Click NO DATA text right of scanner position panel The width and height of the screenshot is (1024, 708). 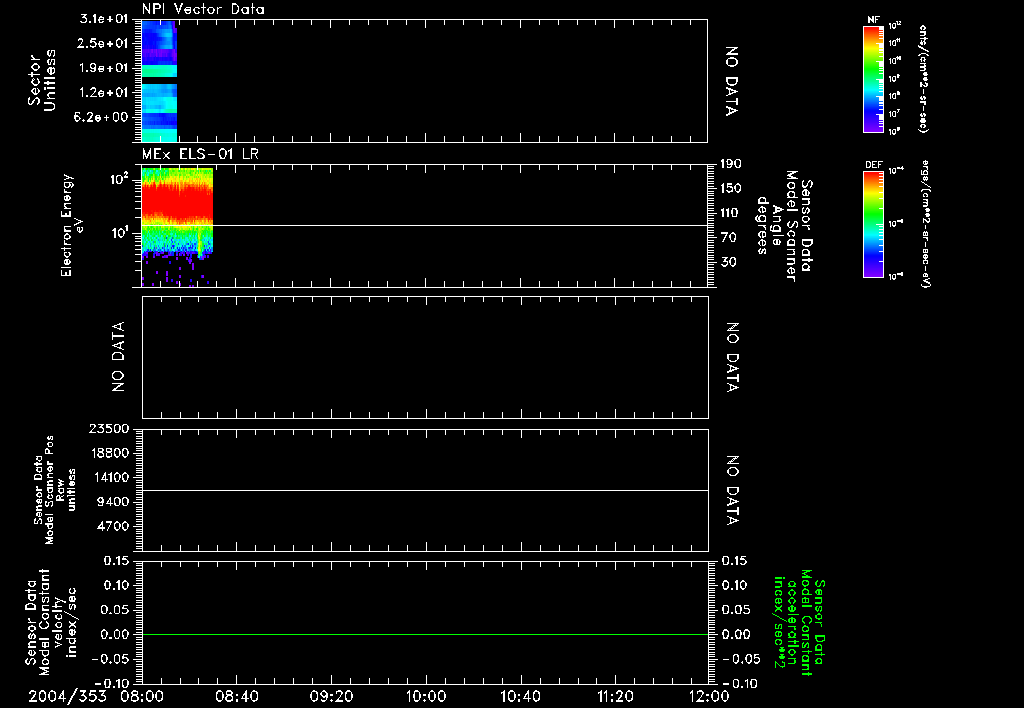(732, 491)
